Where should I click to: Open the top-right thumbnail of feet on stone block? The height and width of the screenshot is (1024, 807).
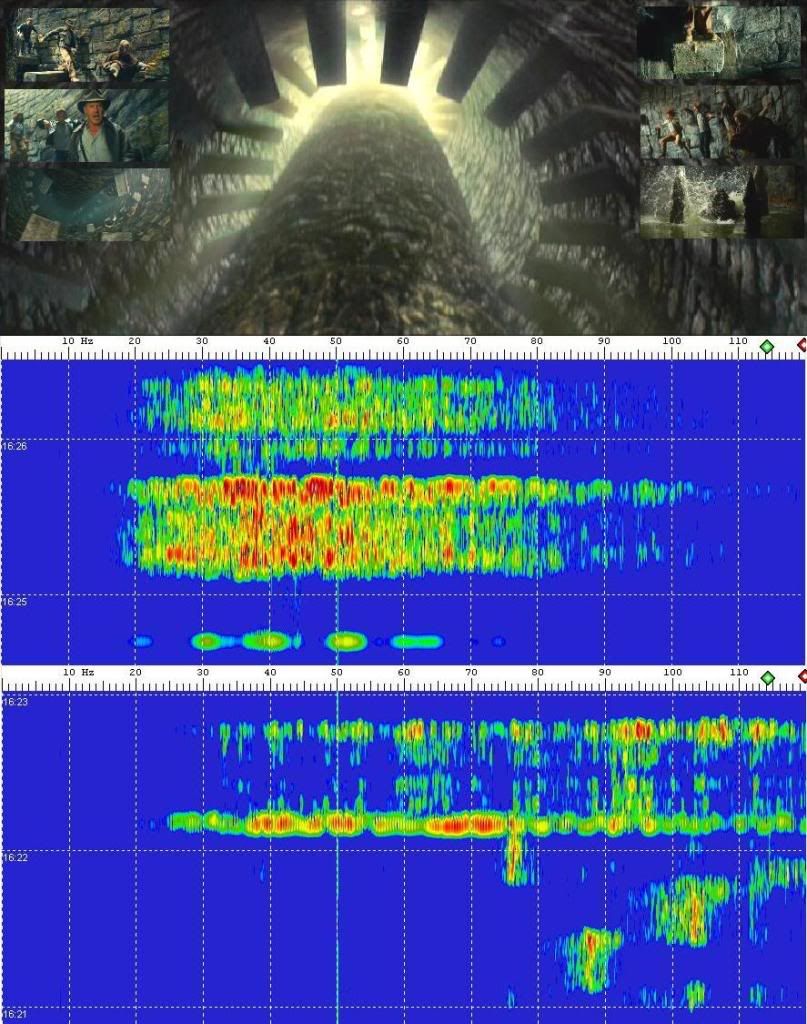coord(720,42)
